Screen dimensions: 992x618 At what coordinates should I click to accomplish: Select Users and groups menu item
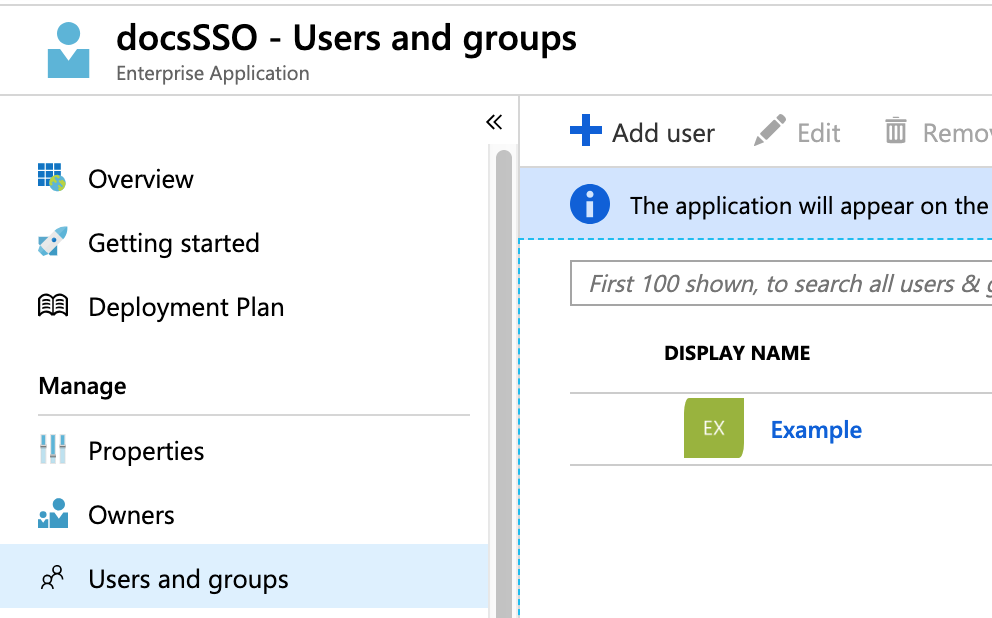244,576
